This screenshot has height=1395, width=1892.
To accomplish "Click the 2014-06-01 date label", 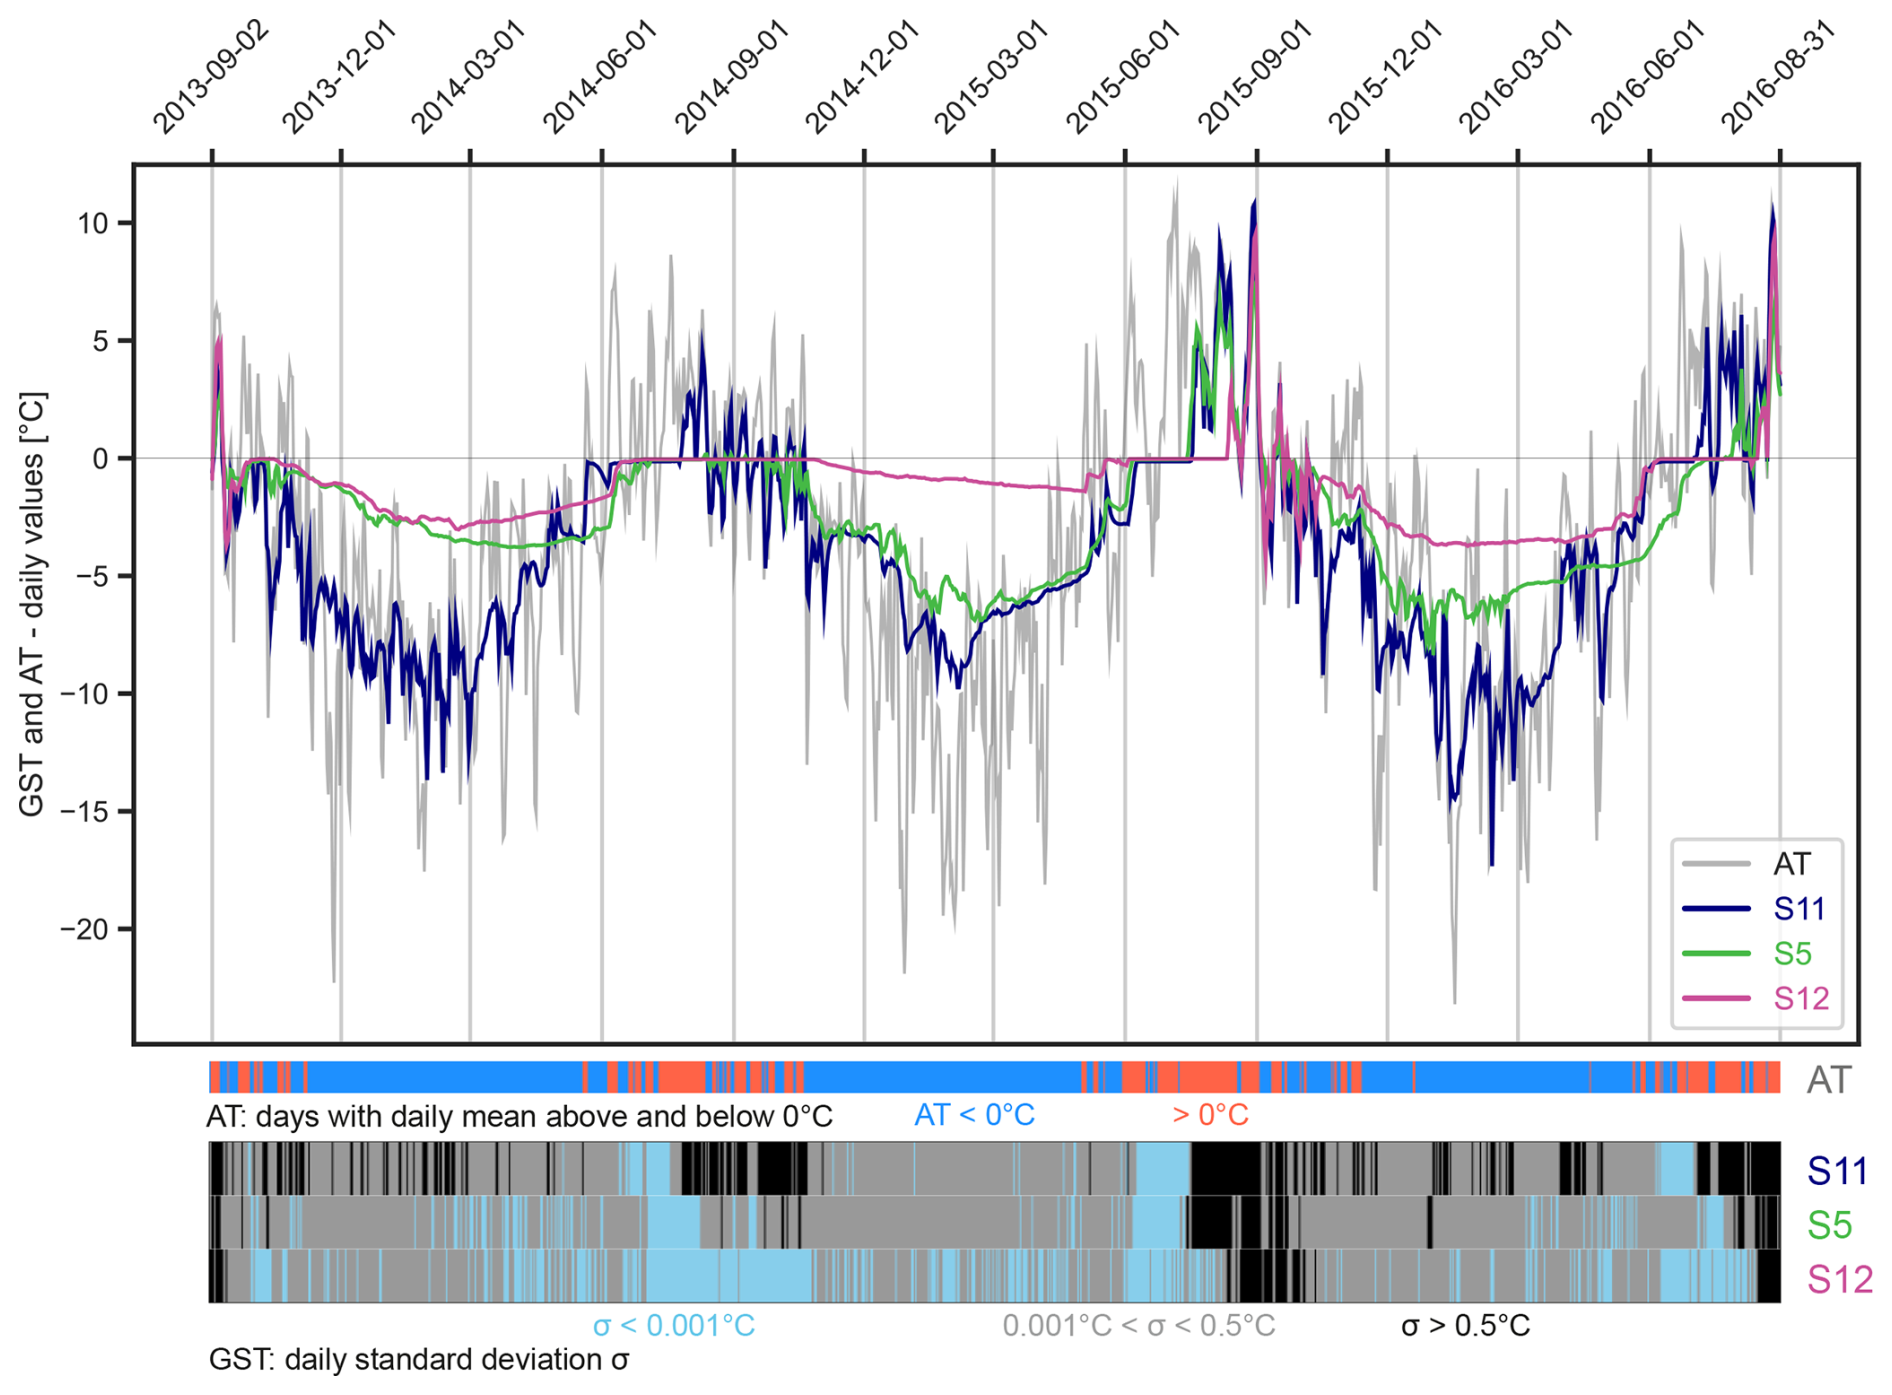I will pos(601,78).
